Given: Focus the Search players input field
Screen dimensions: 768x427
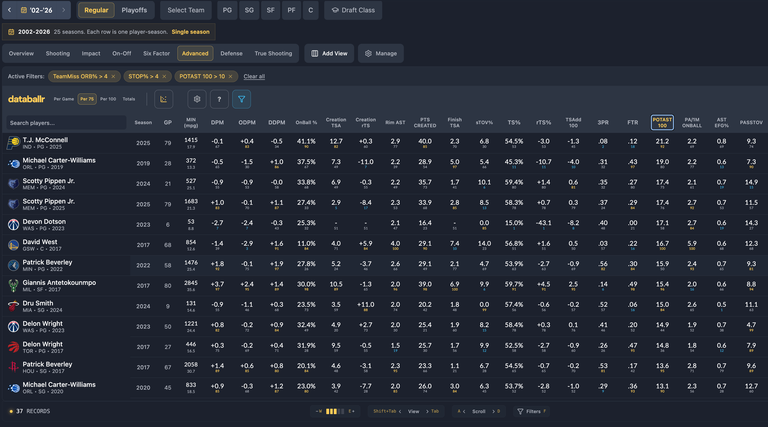Looking at the screenshot, I should tap(66, 123).
